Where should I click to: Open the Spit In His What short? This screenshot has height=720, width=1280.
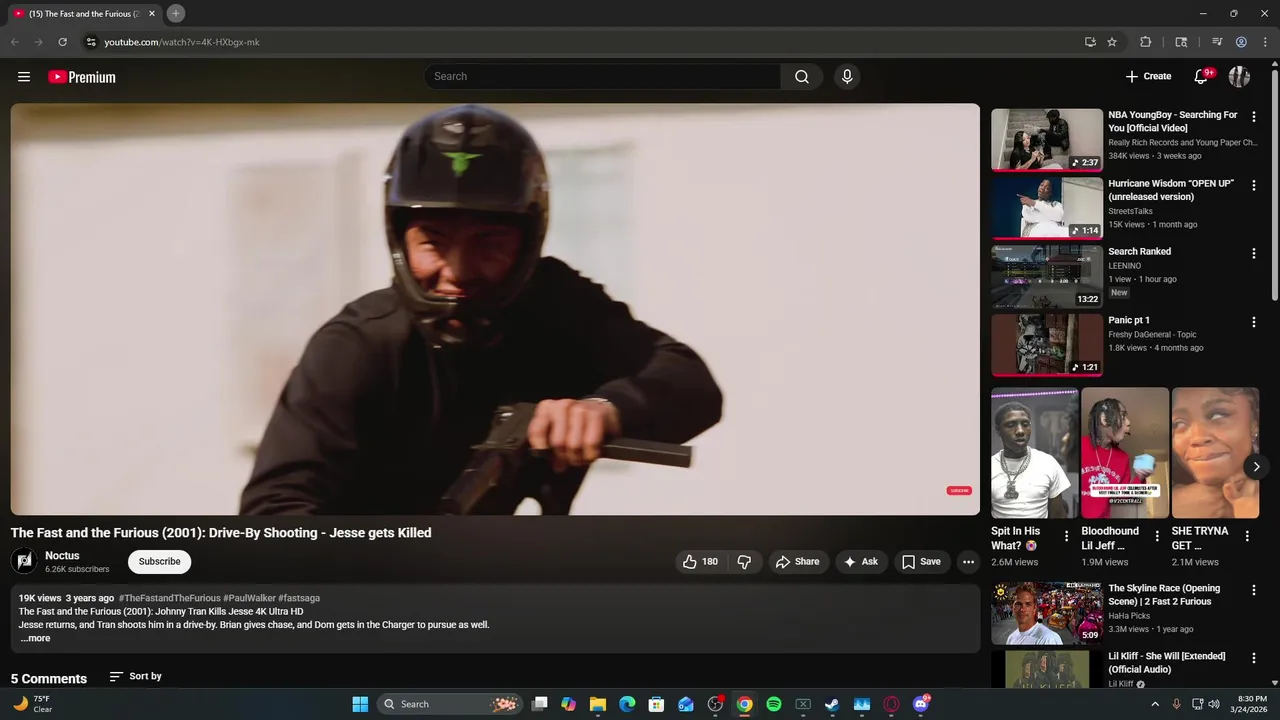click(x=1034, y=453)
